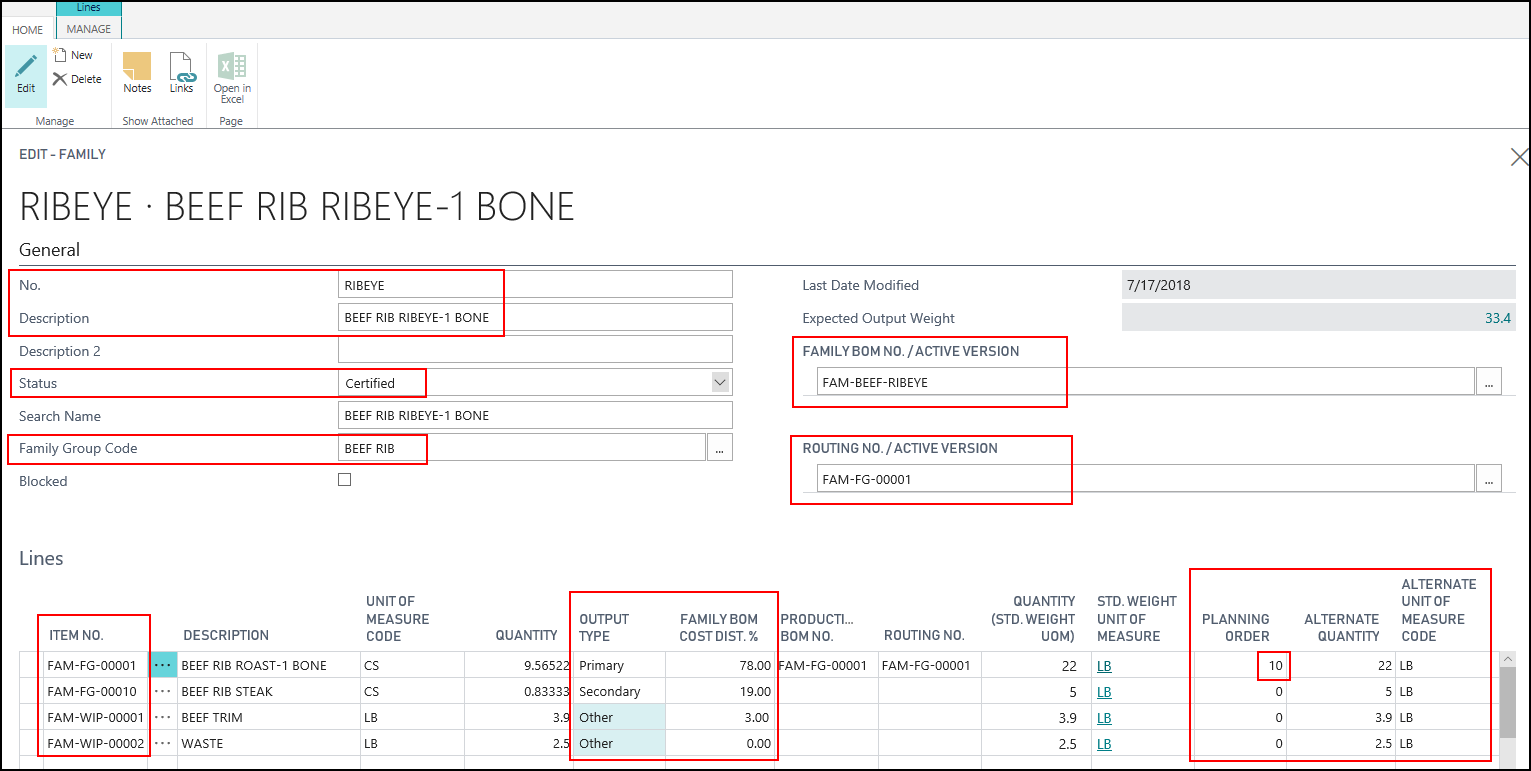The image size is (1531, 771).
Task: Open row menu for WASTE line
Action: (163, 743)
